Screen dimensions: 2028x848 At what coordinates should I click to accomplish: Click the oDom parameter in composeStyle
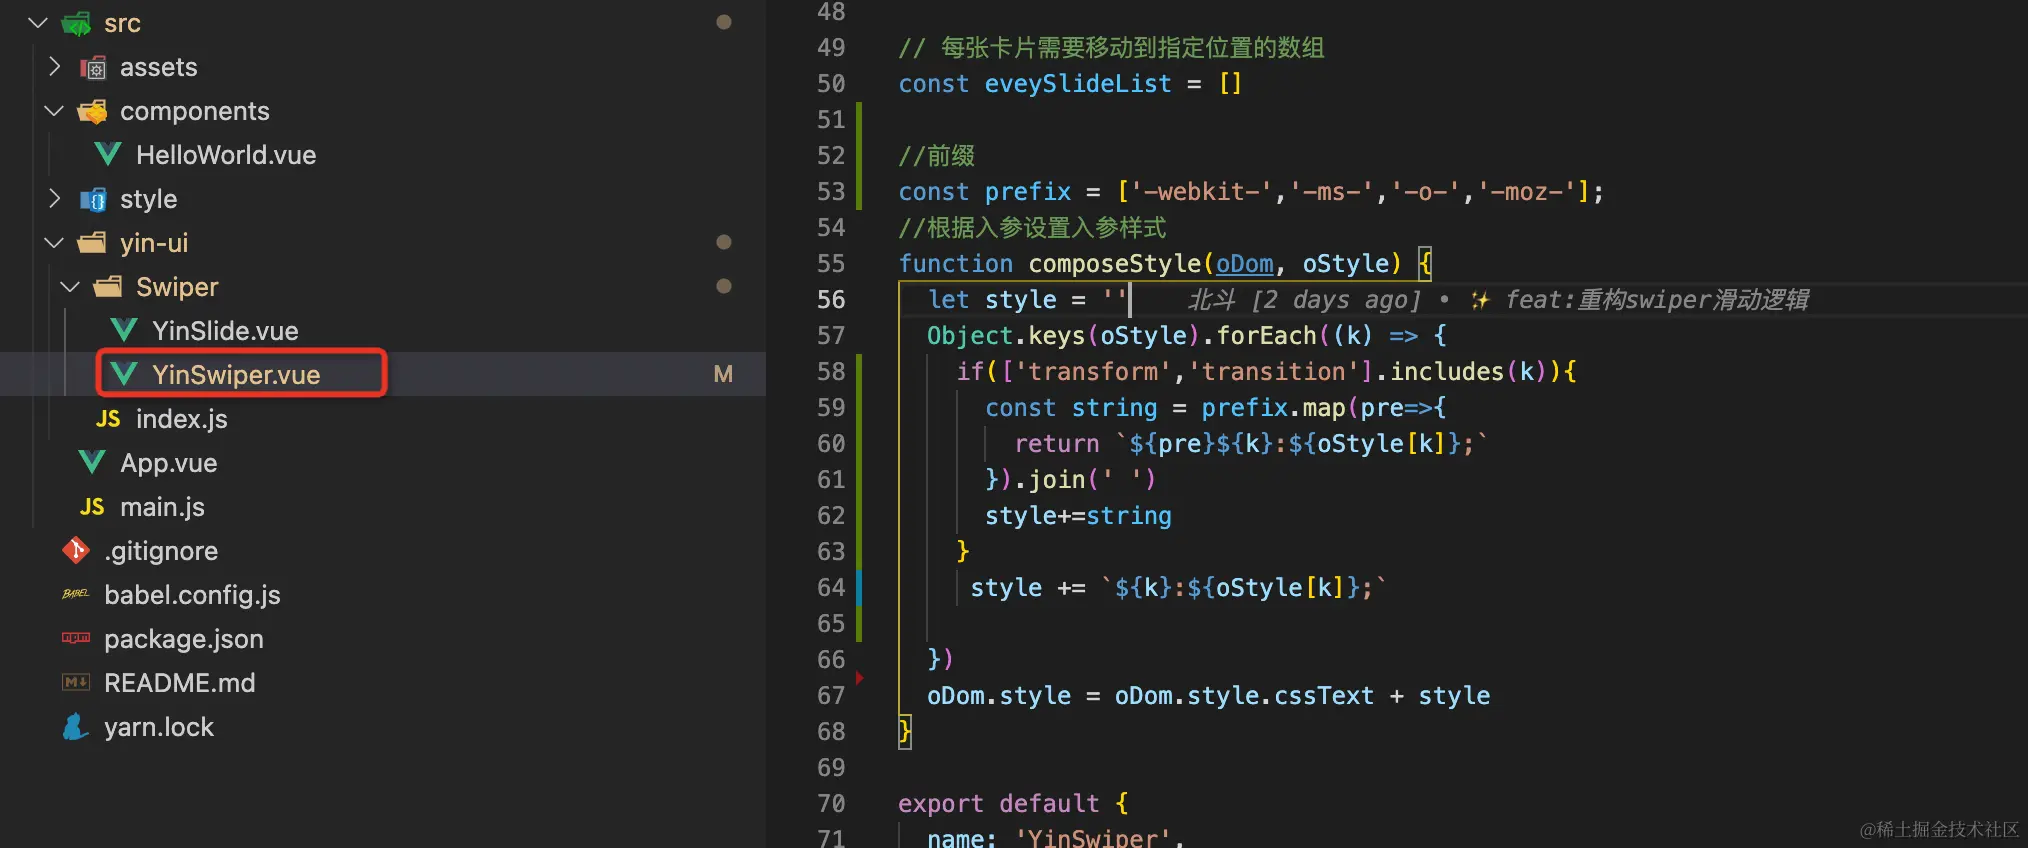[x=1244, y=263]
